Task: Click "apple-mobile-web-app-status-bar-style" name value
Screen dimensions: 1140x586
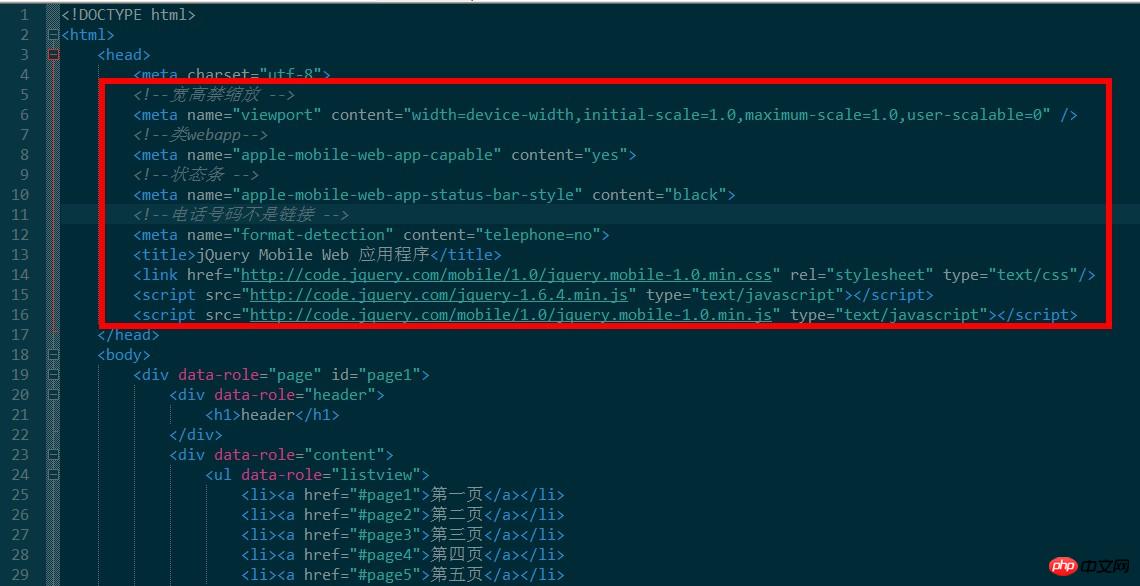Action: tap(408, 195)
